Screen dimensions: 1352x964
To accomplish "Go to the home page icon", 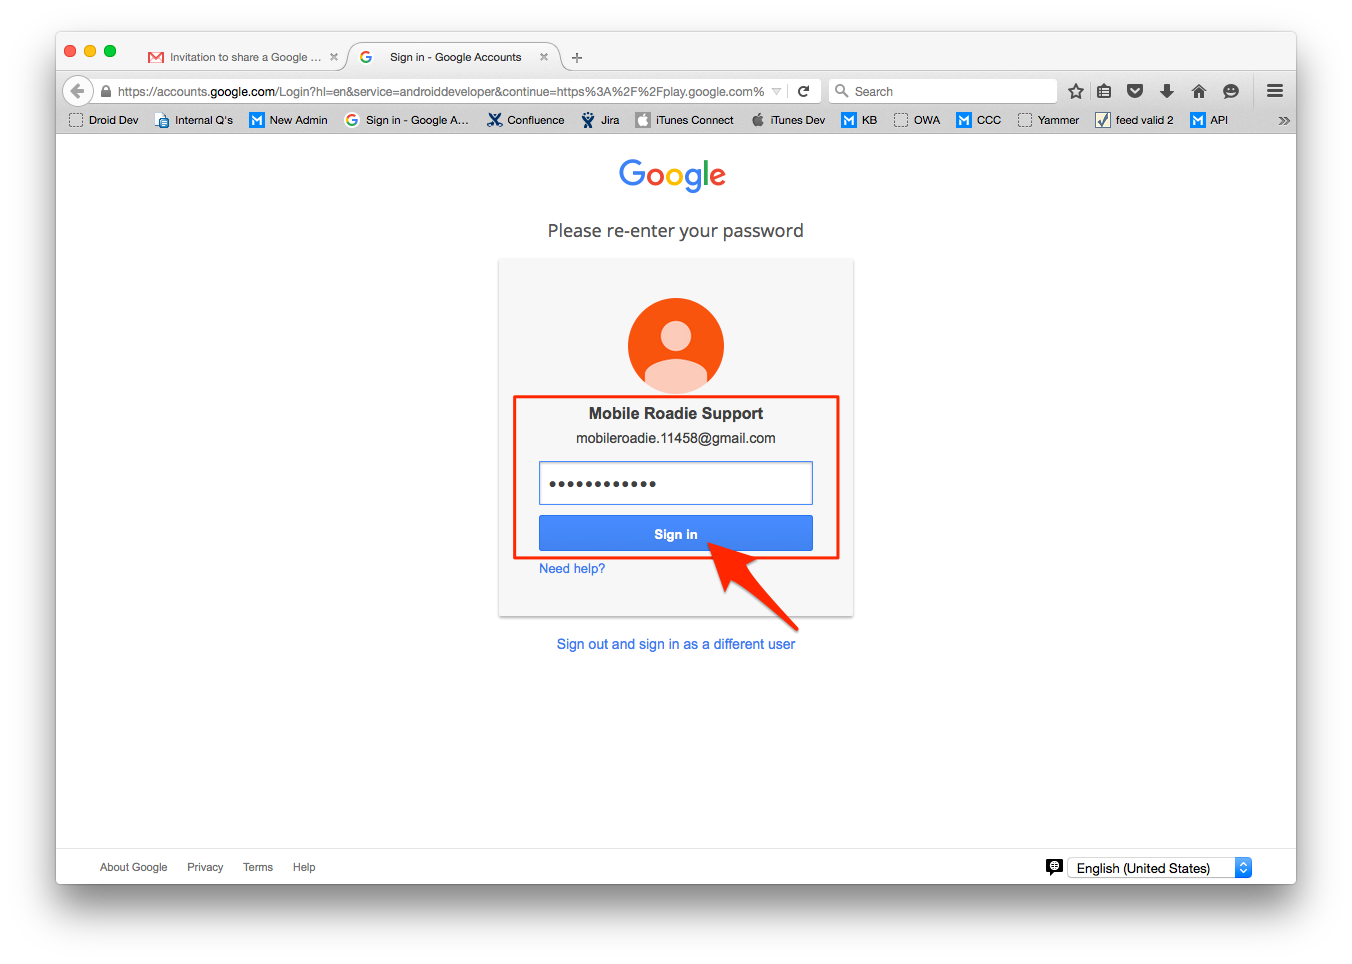I will pos(1199,91).
